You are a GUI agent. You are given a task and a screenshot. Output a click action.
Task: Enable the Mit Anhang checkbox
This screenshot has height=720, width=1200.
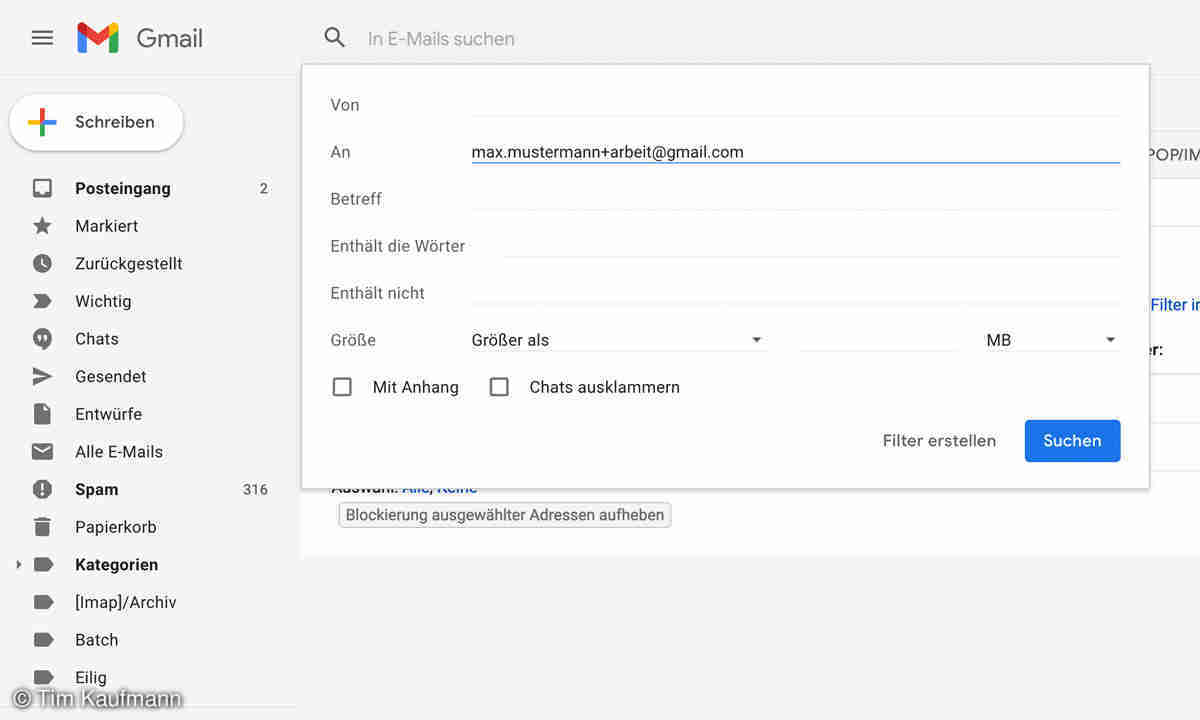tap(342, 387)
